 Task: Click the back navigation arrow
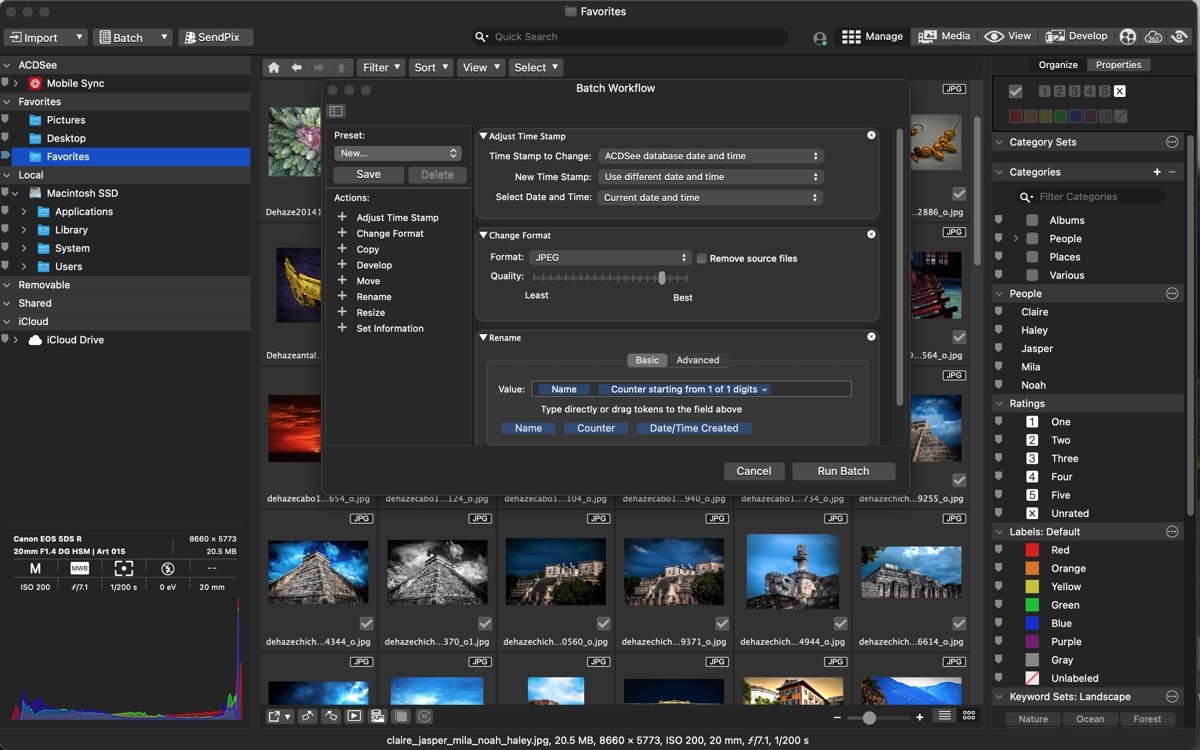tap(296, 68)
